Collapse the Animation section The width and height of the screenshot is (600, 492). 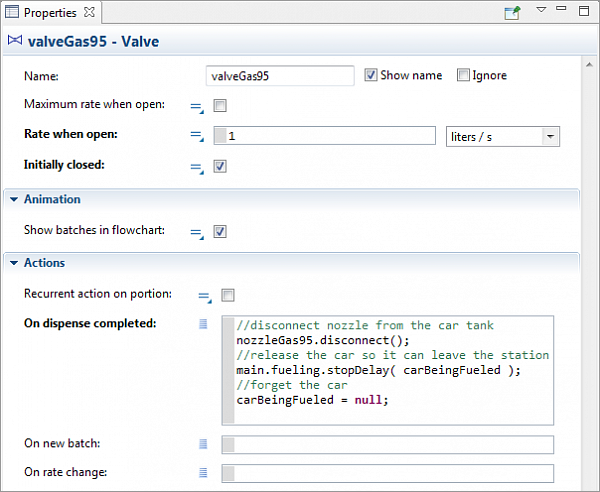[14, 199]
